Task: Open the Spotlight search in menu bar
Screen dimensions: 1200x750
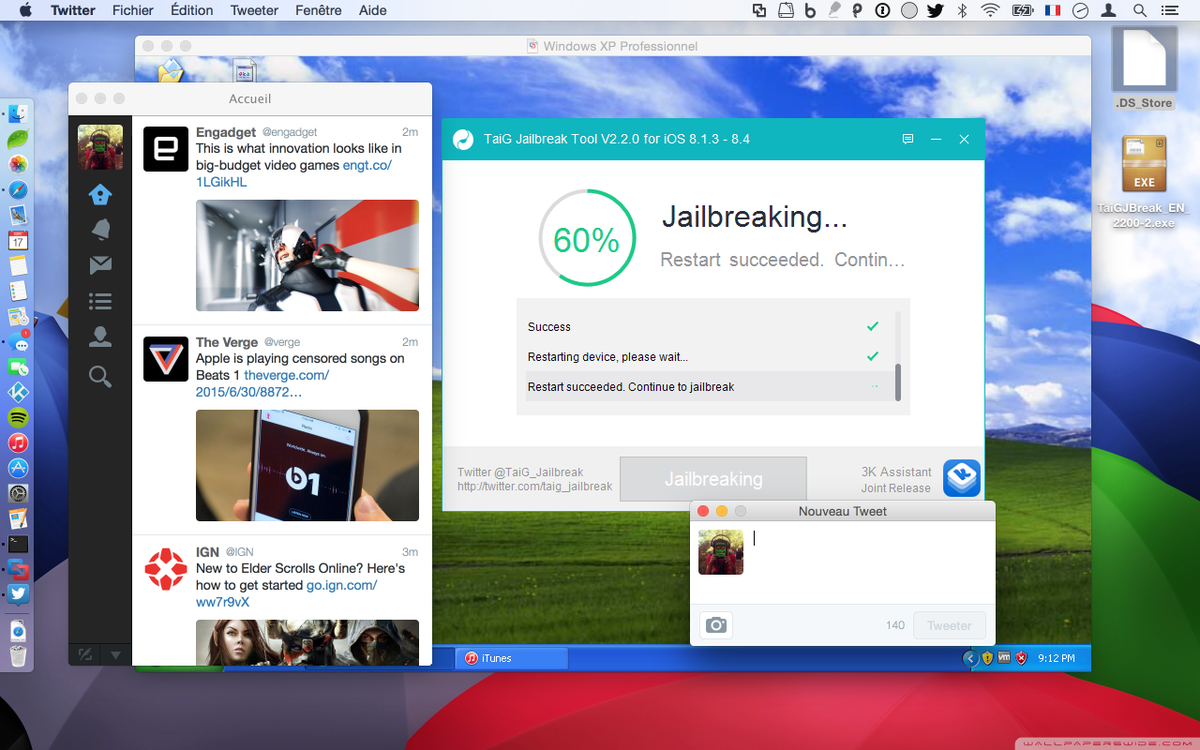Action: coord(1140,10)
